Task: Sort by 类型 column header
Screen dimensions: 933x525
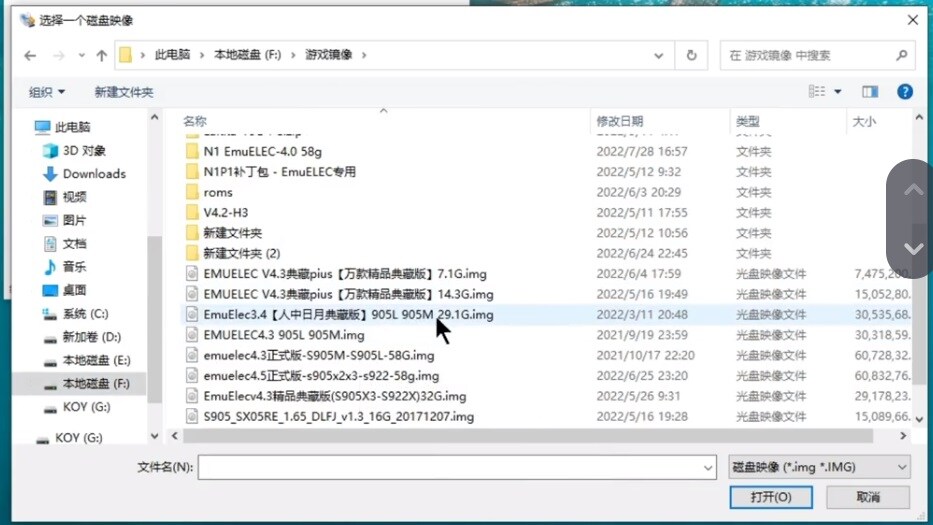Action: (747, 121)
